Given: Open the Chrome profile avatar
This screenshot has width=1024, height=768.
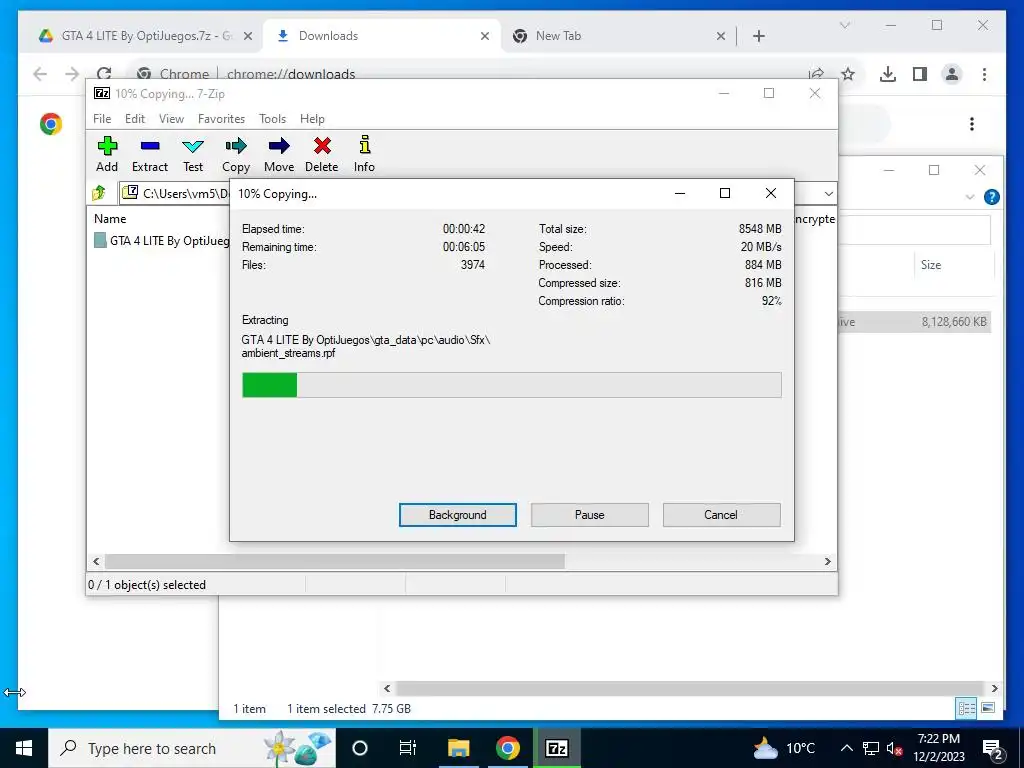Looking at the screenshot, I should 952,74.
